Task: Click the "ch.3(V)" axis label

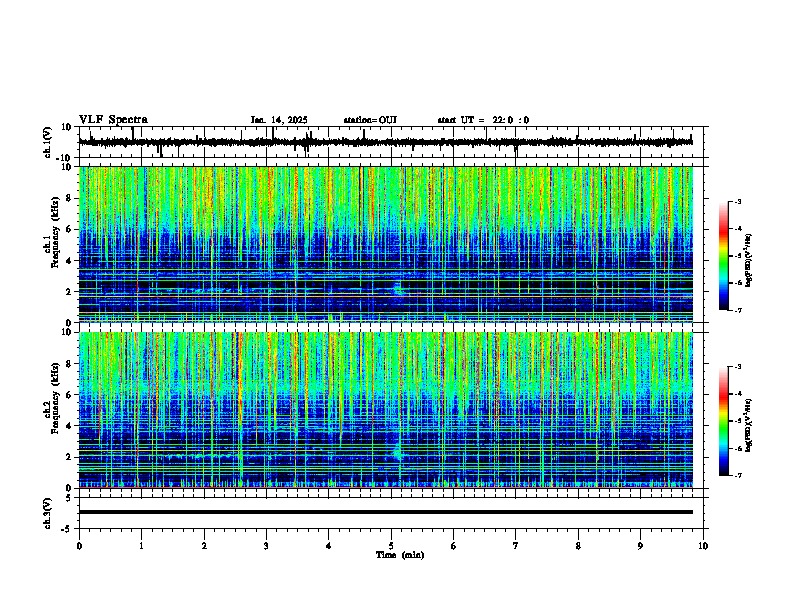Action: (48, 513)
